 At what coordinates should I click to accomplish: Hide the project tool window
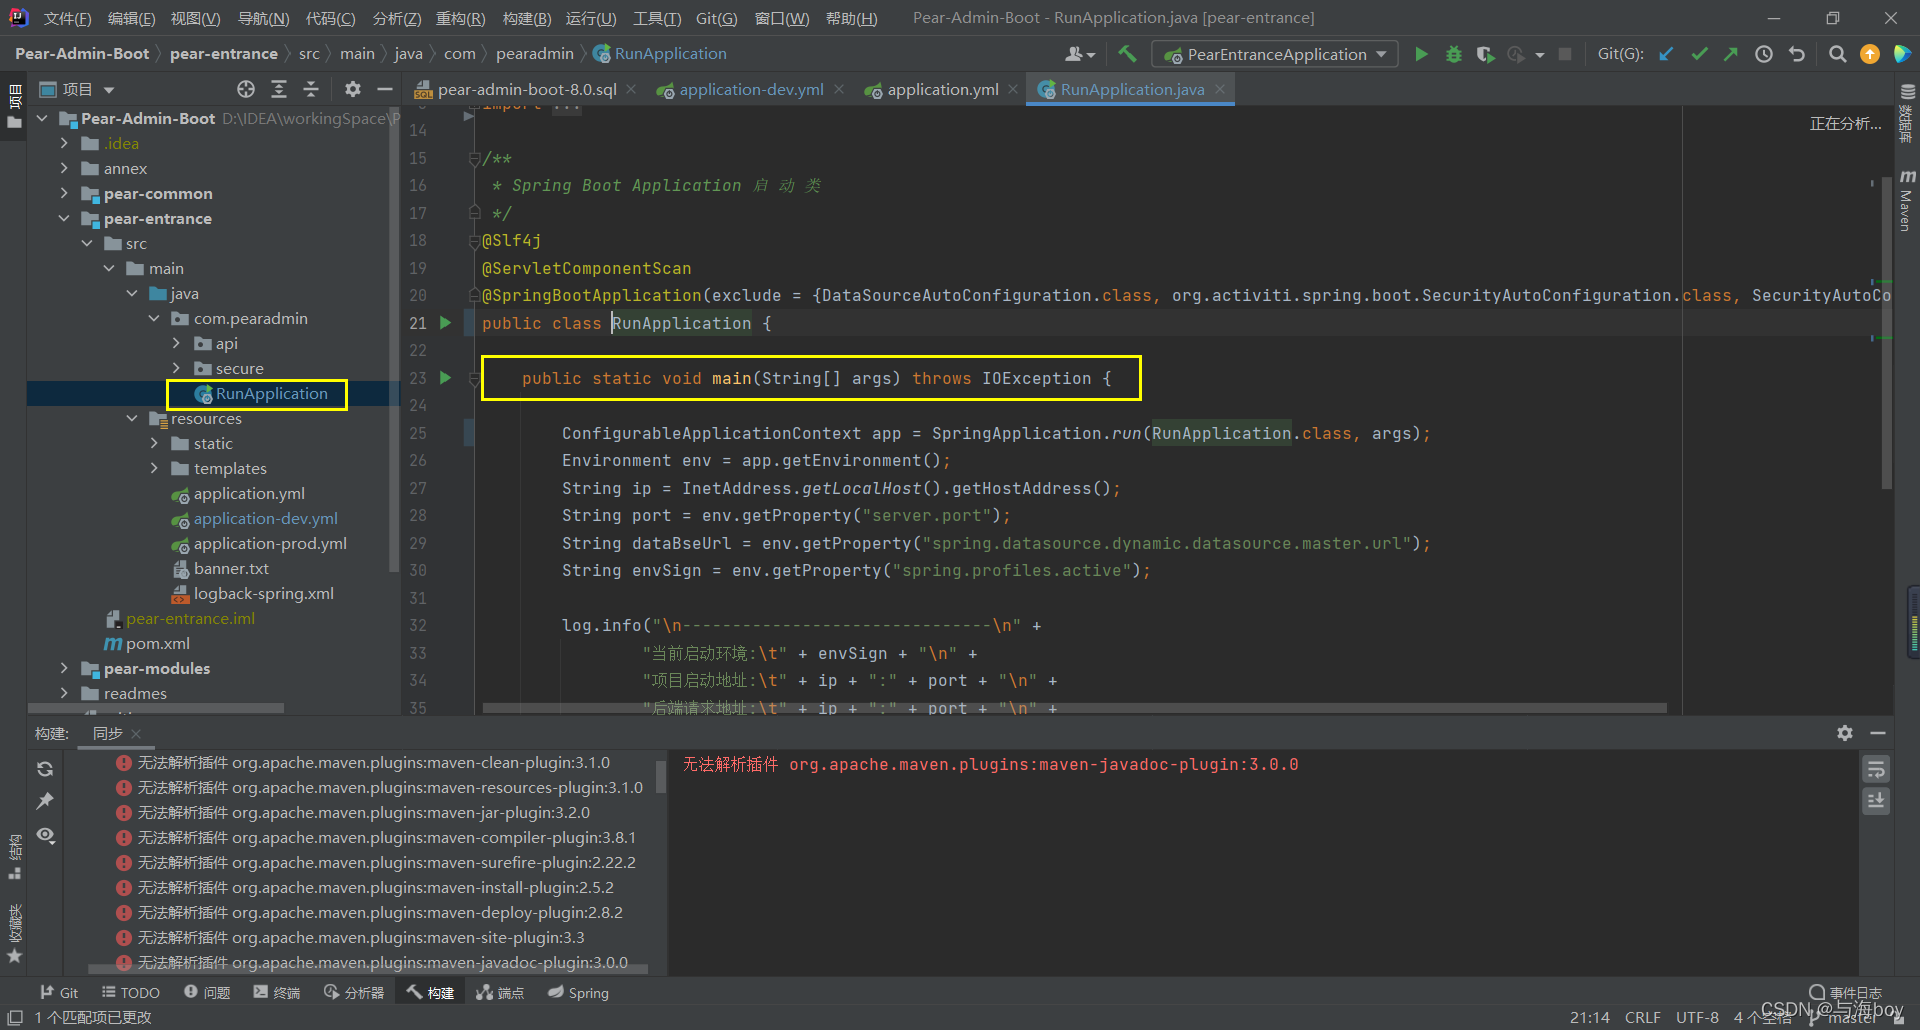point(384,89)
